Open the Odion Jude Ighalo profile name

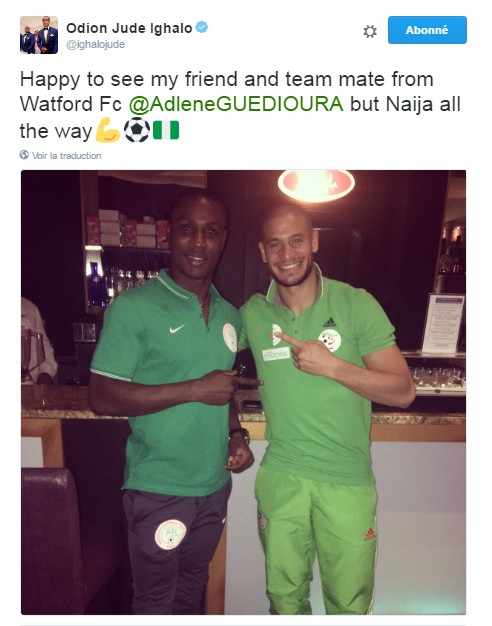(x=129, y=28)
